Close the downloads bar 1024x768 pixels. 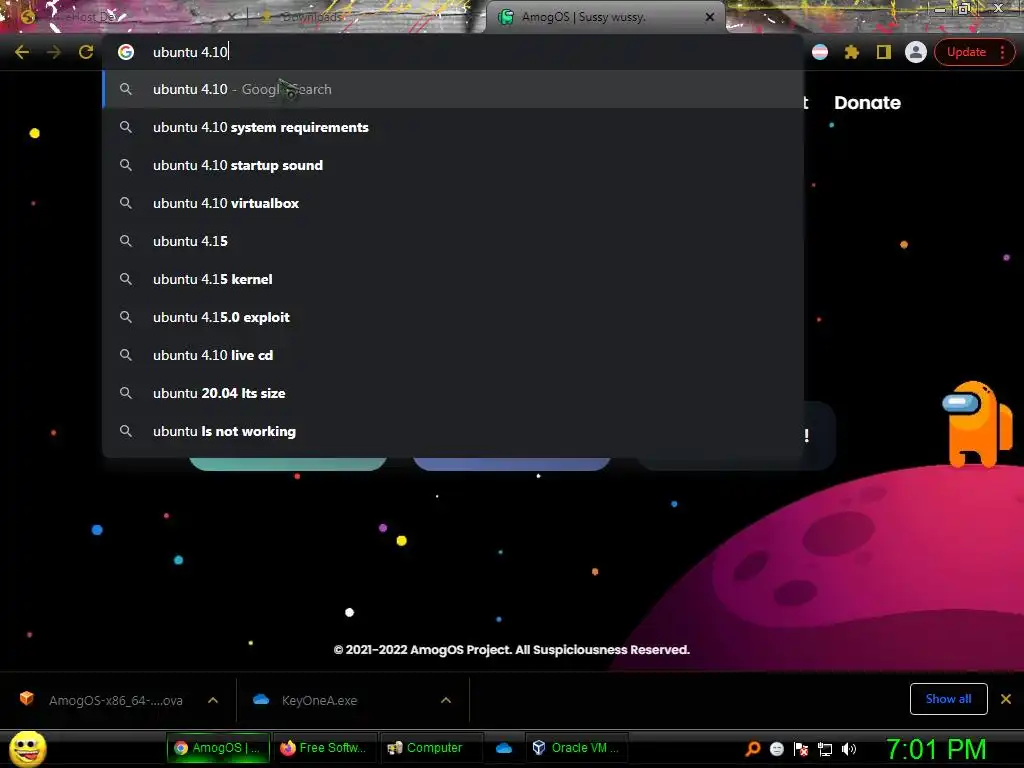click(x=1006, y=699)
